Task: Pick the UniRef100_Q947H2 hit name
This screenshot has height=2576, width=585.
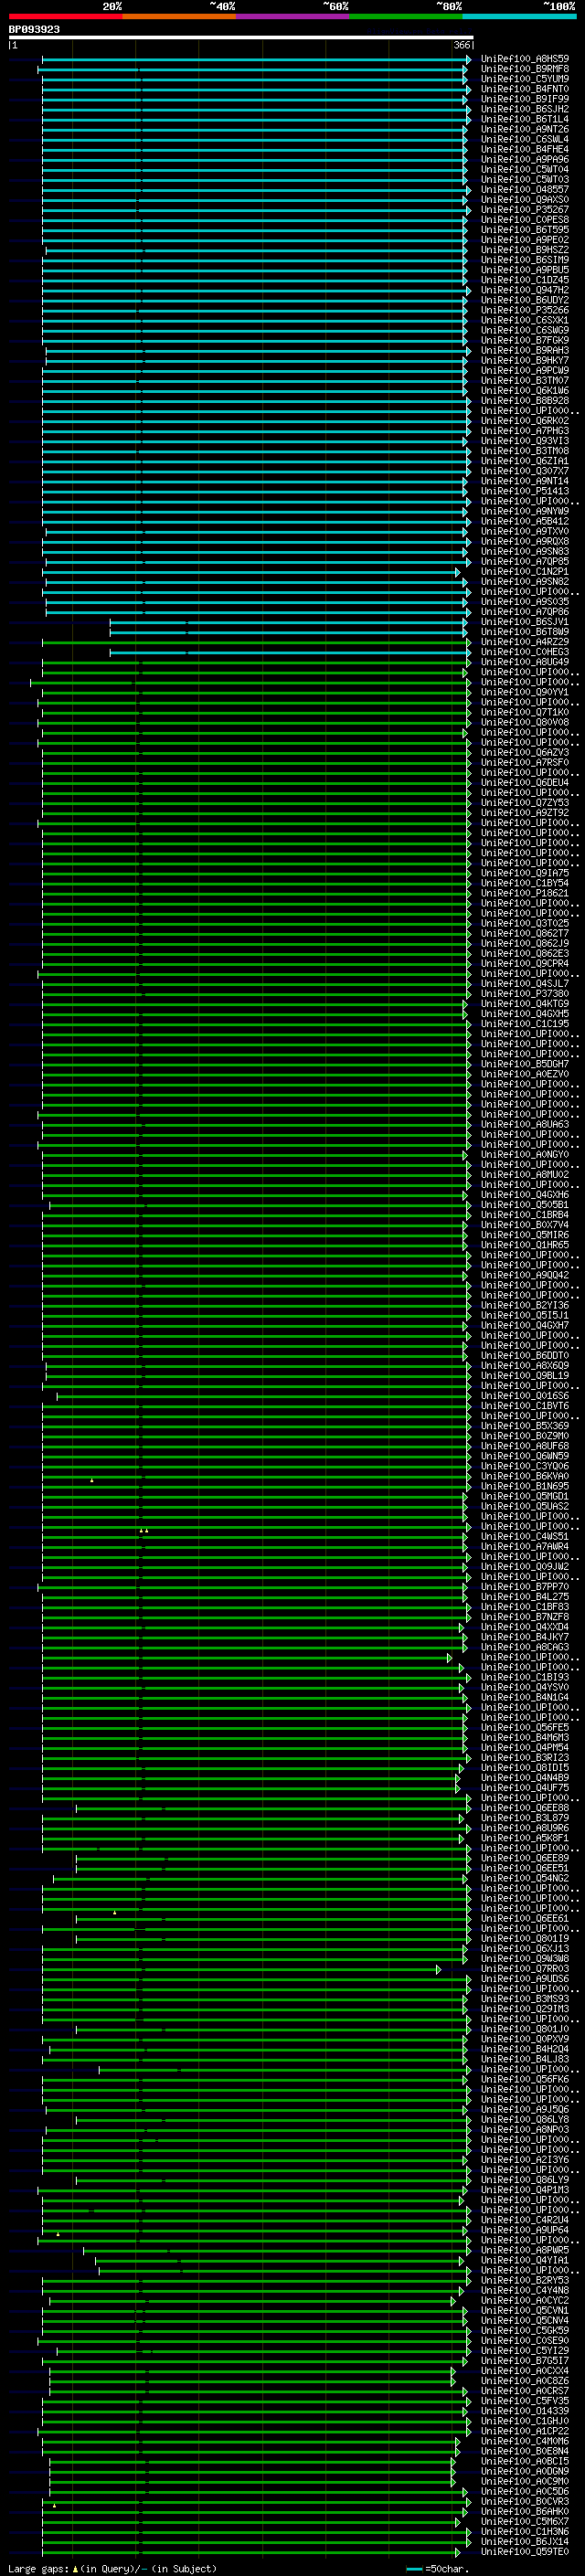Action: point(525,290)
